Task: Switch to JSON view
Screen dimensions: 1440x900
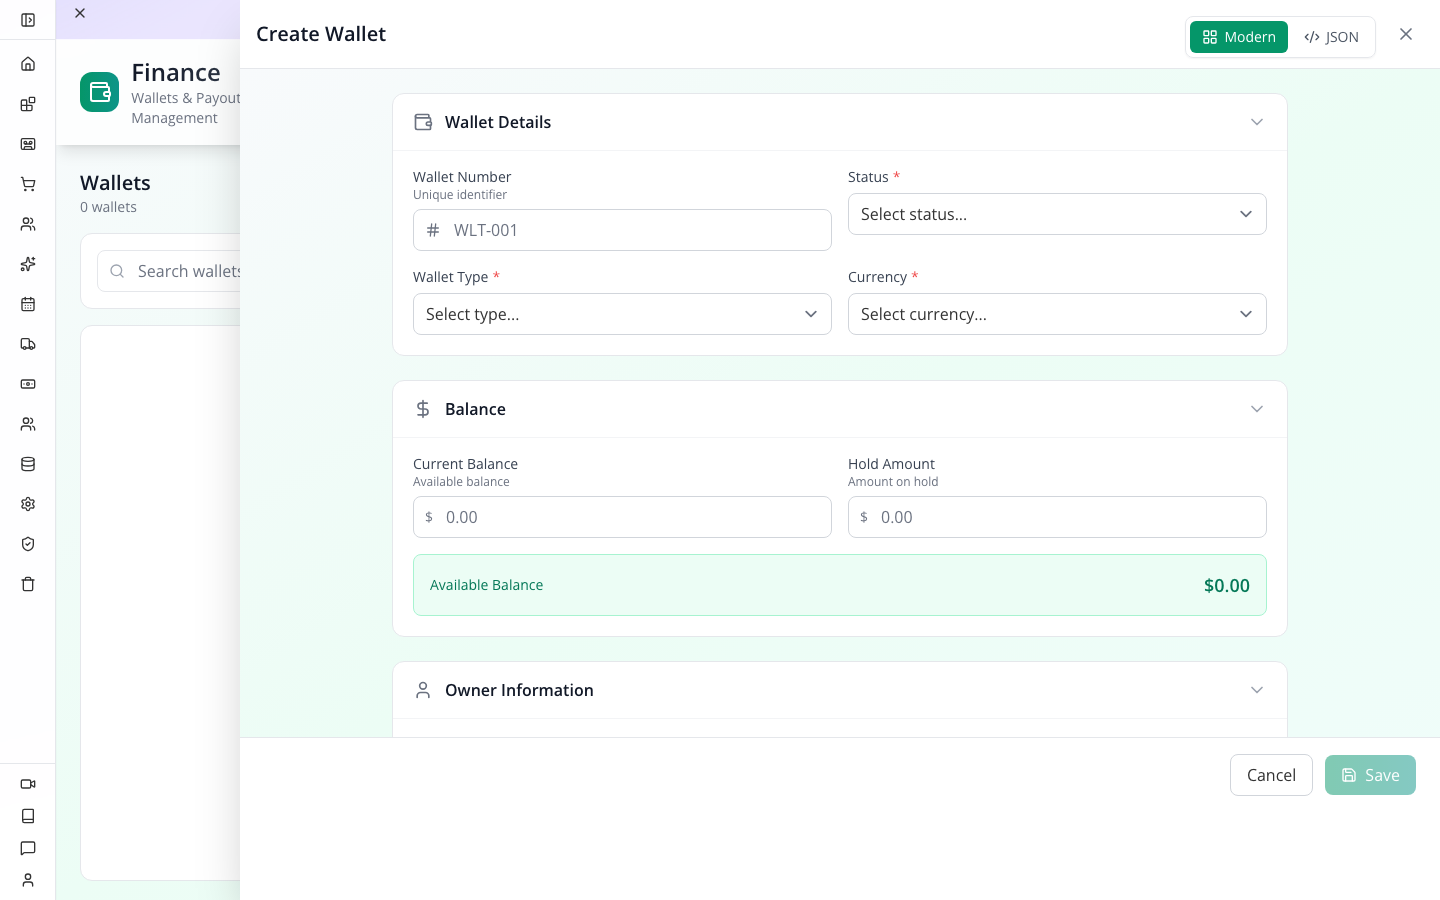Action: [1331, 37]
